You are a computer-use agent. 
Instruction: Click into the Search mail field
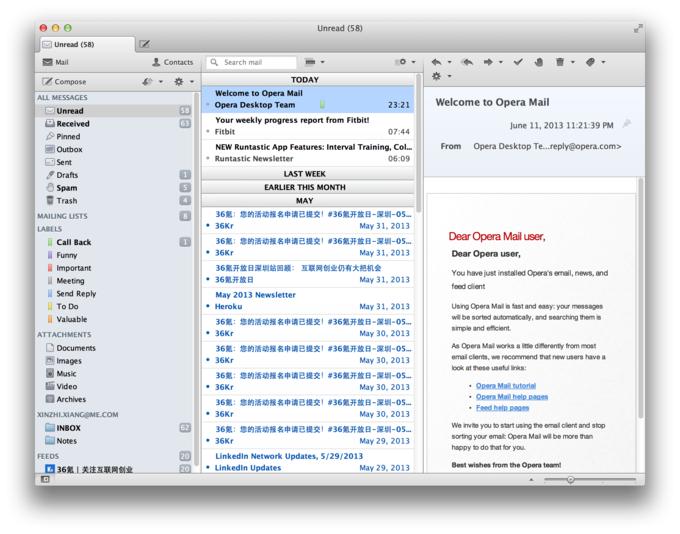coord(252,62)
